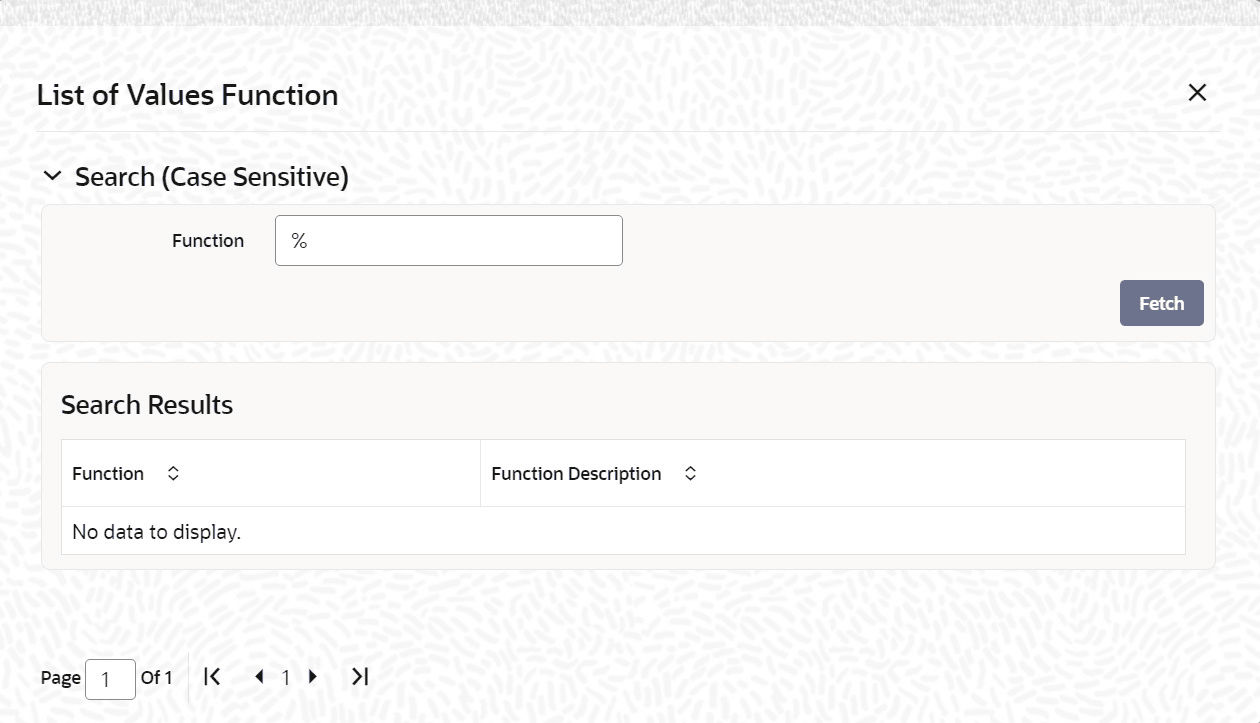Focus the Page number input box

pyautogui.click(x=111, y=679)
